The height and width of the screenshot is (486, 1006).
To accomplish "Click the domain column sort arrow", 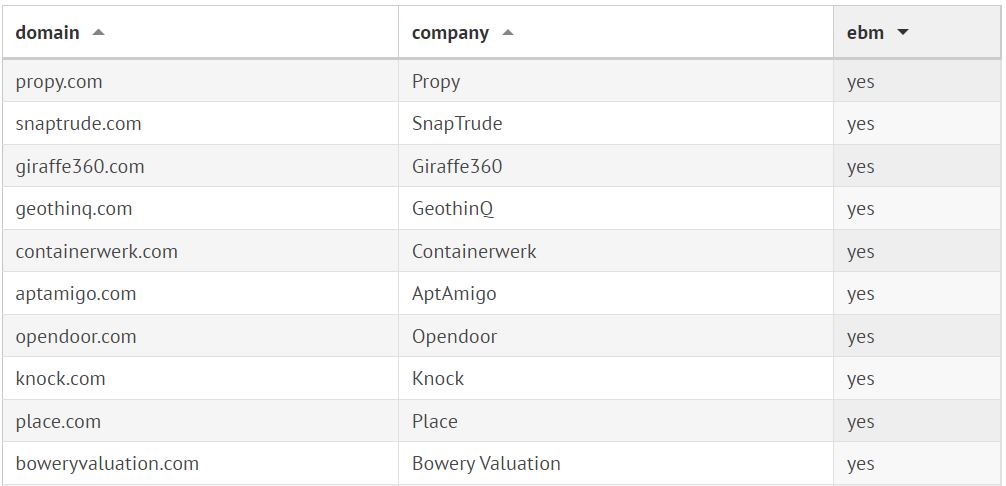I will pos(98,32).
